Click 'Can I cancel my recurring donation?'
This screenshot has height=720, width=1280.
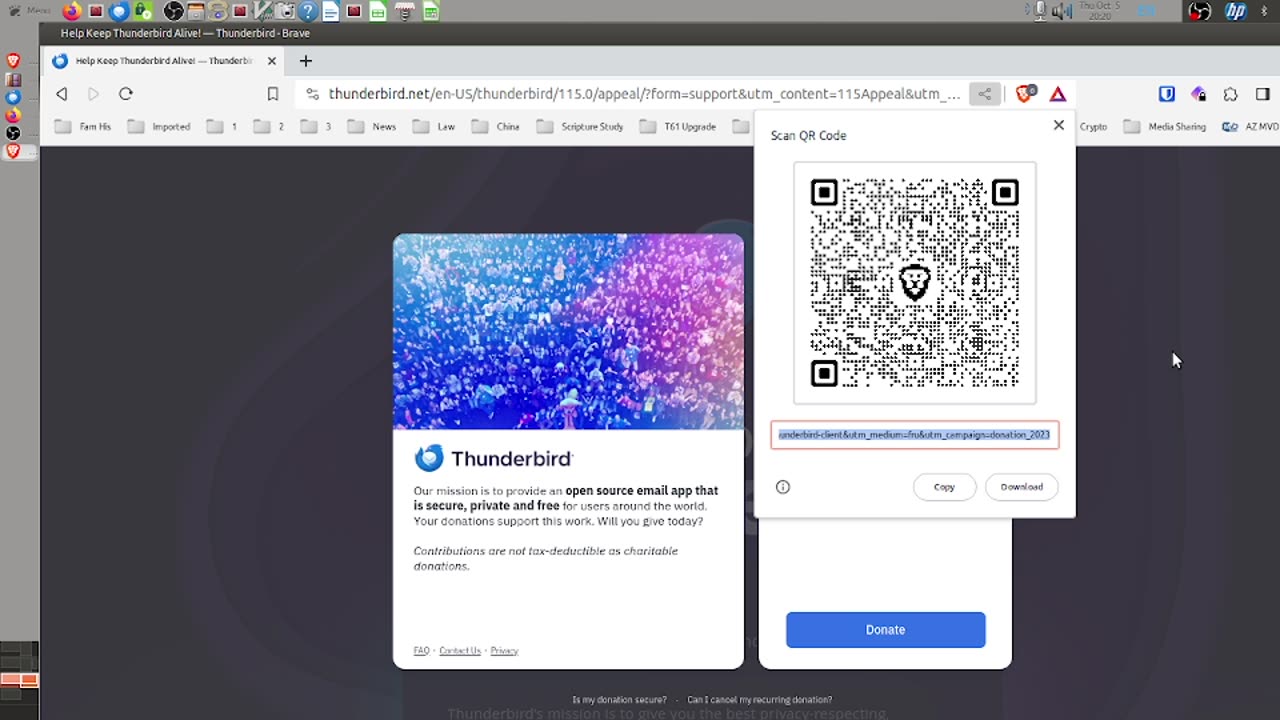(x=760, y=700)
